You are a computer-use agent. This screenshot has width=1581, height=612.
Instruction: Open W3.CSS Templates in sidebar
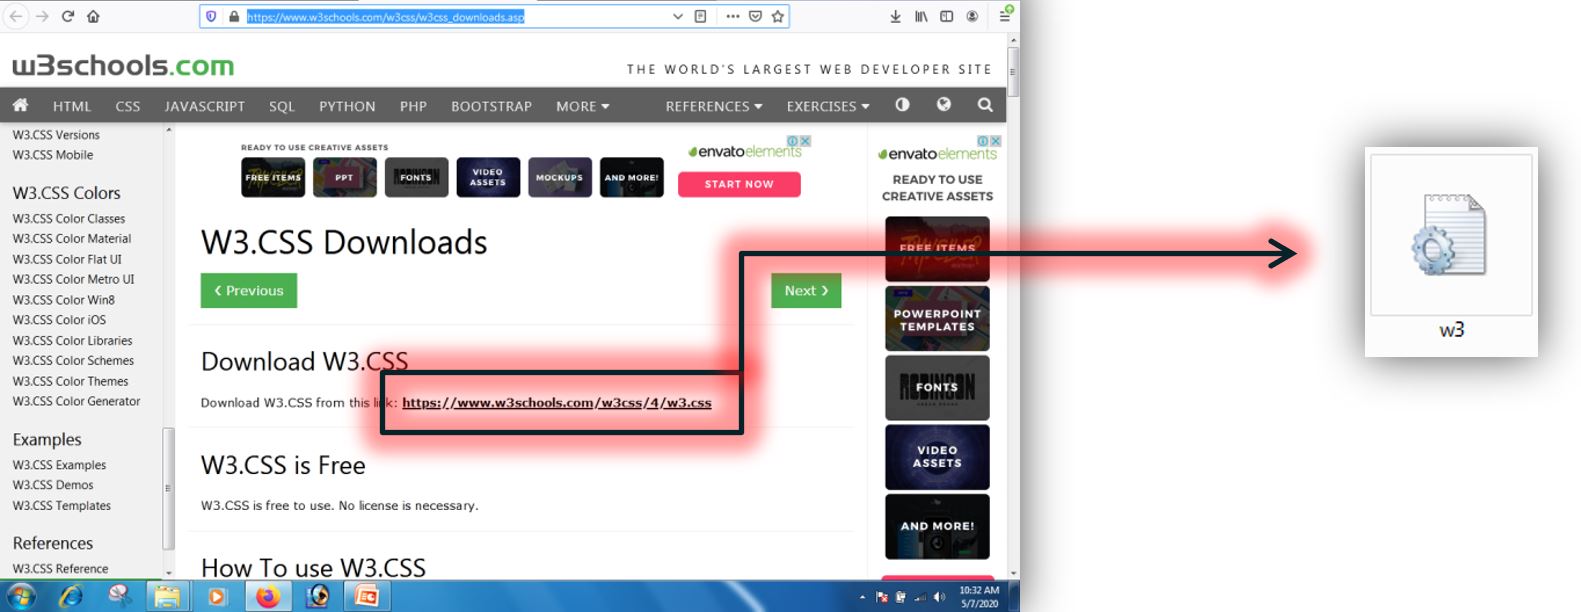62,506
